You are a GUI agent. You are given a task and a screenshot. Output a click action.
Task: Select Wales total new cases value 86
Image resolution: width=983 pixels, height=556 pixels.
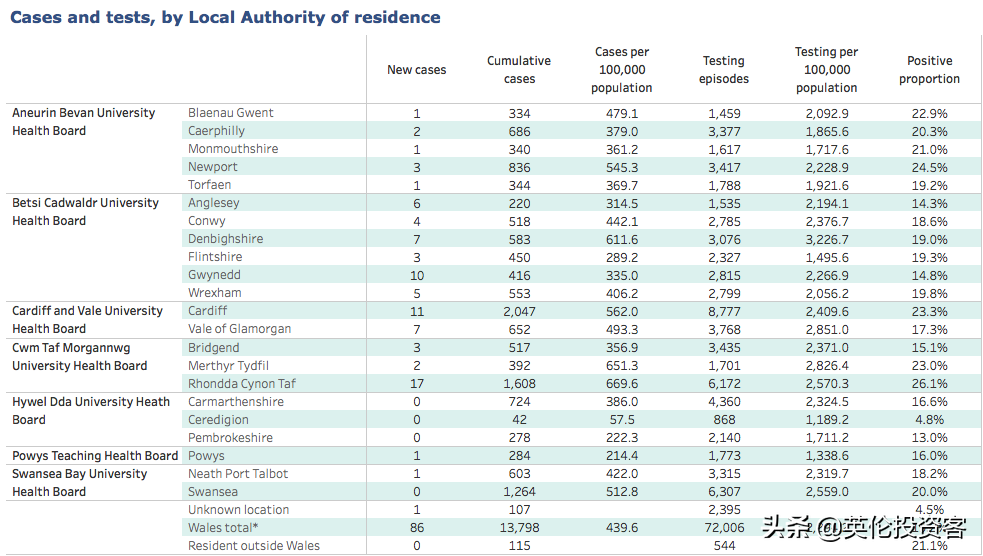(x=417, y=528)
